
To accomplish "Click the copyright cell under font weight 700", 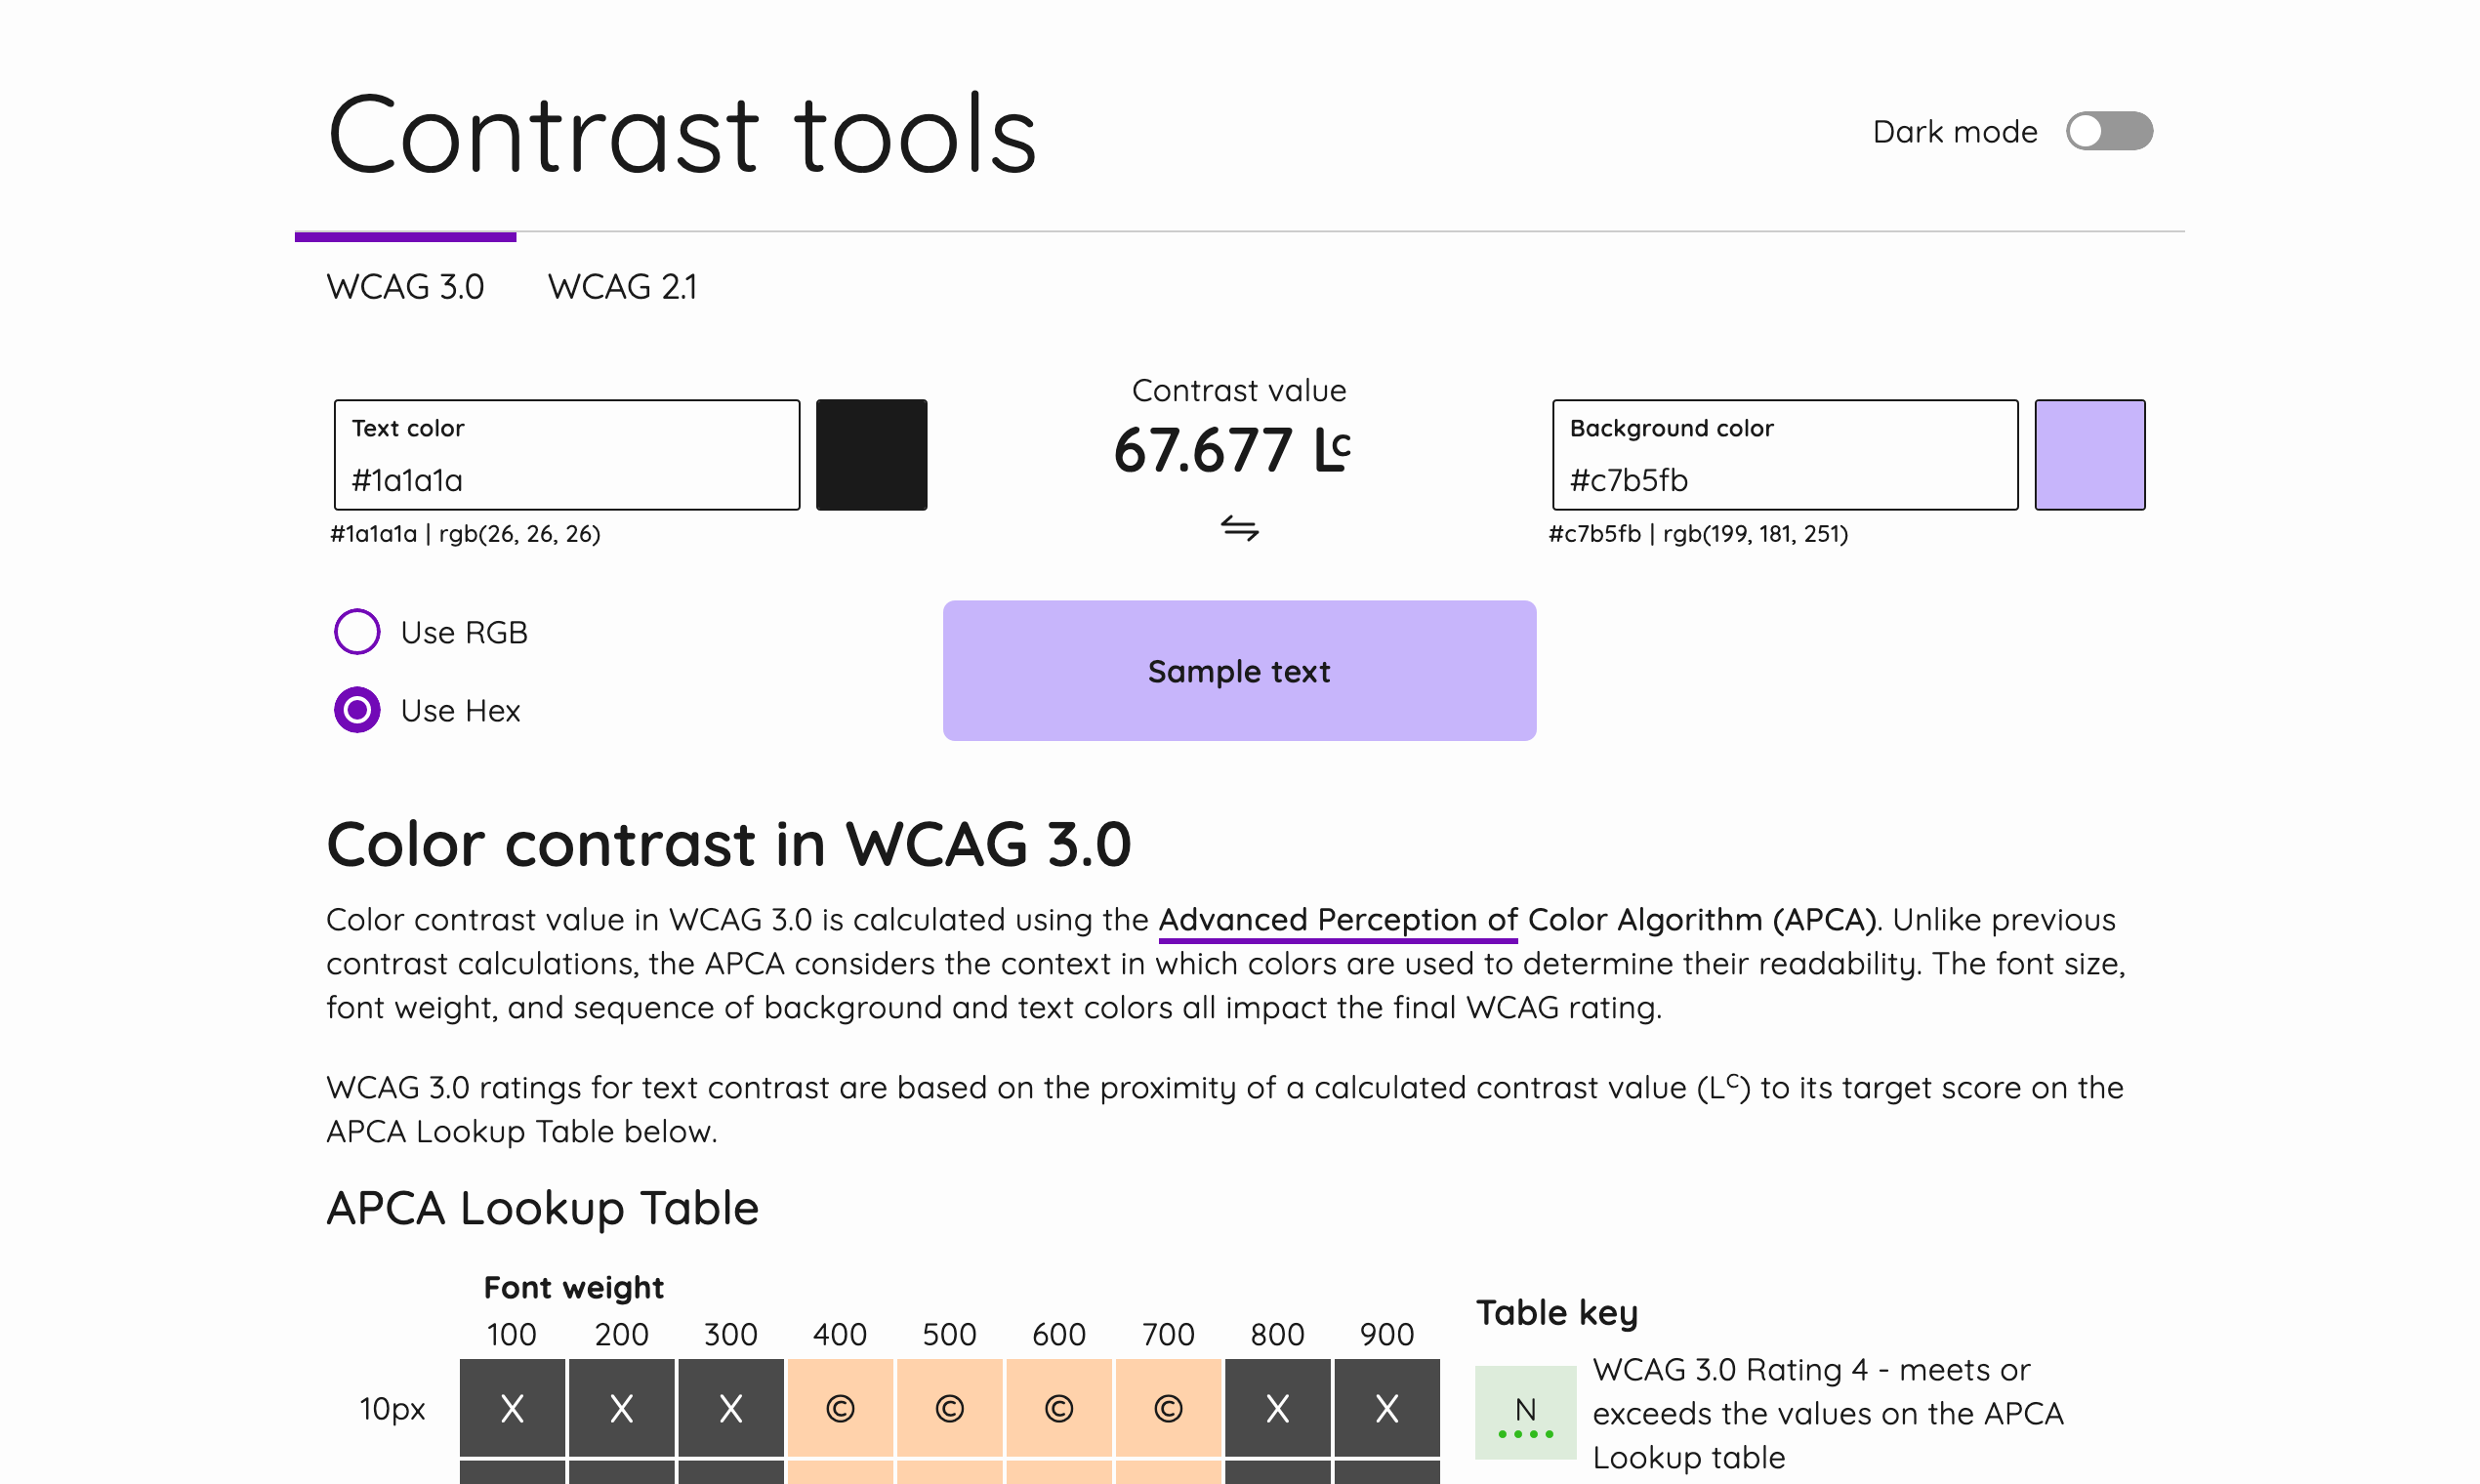I will tap(1168, 1409).
